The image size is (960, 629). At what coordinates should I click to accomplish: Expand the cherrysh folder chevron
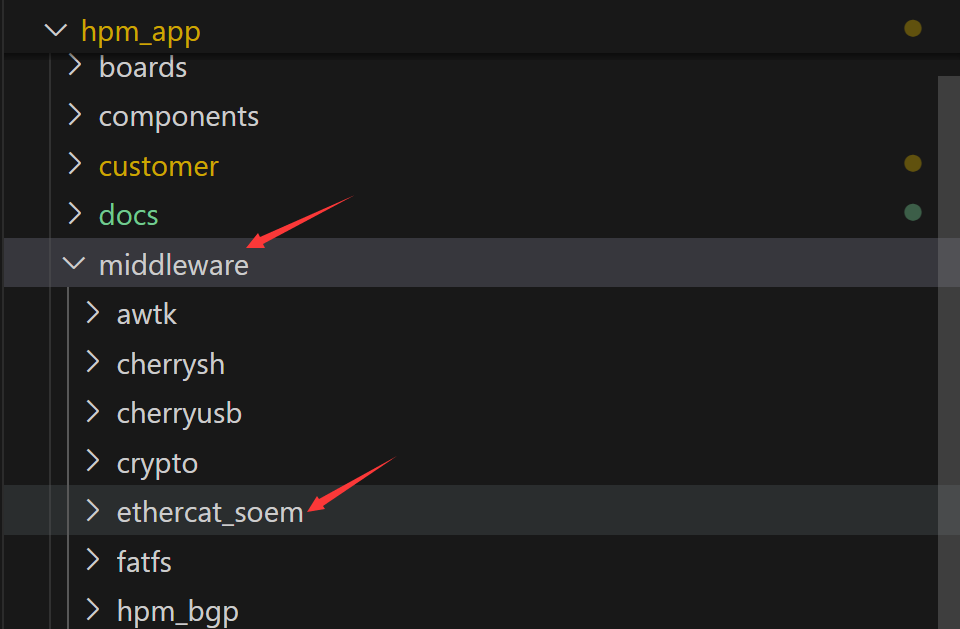tap(93, 363)
